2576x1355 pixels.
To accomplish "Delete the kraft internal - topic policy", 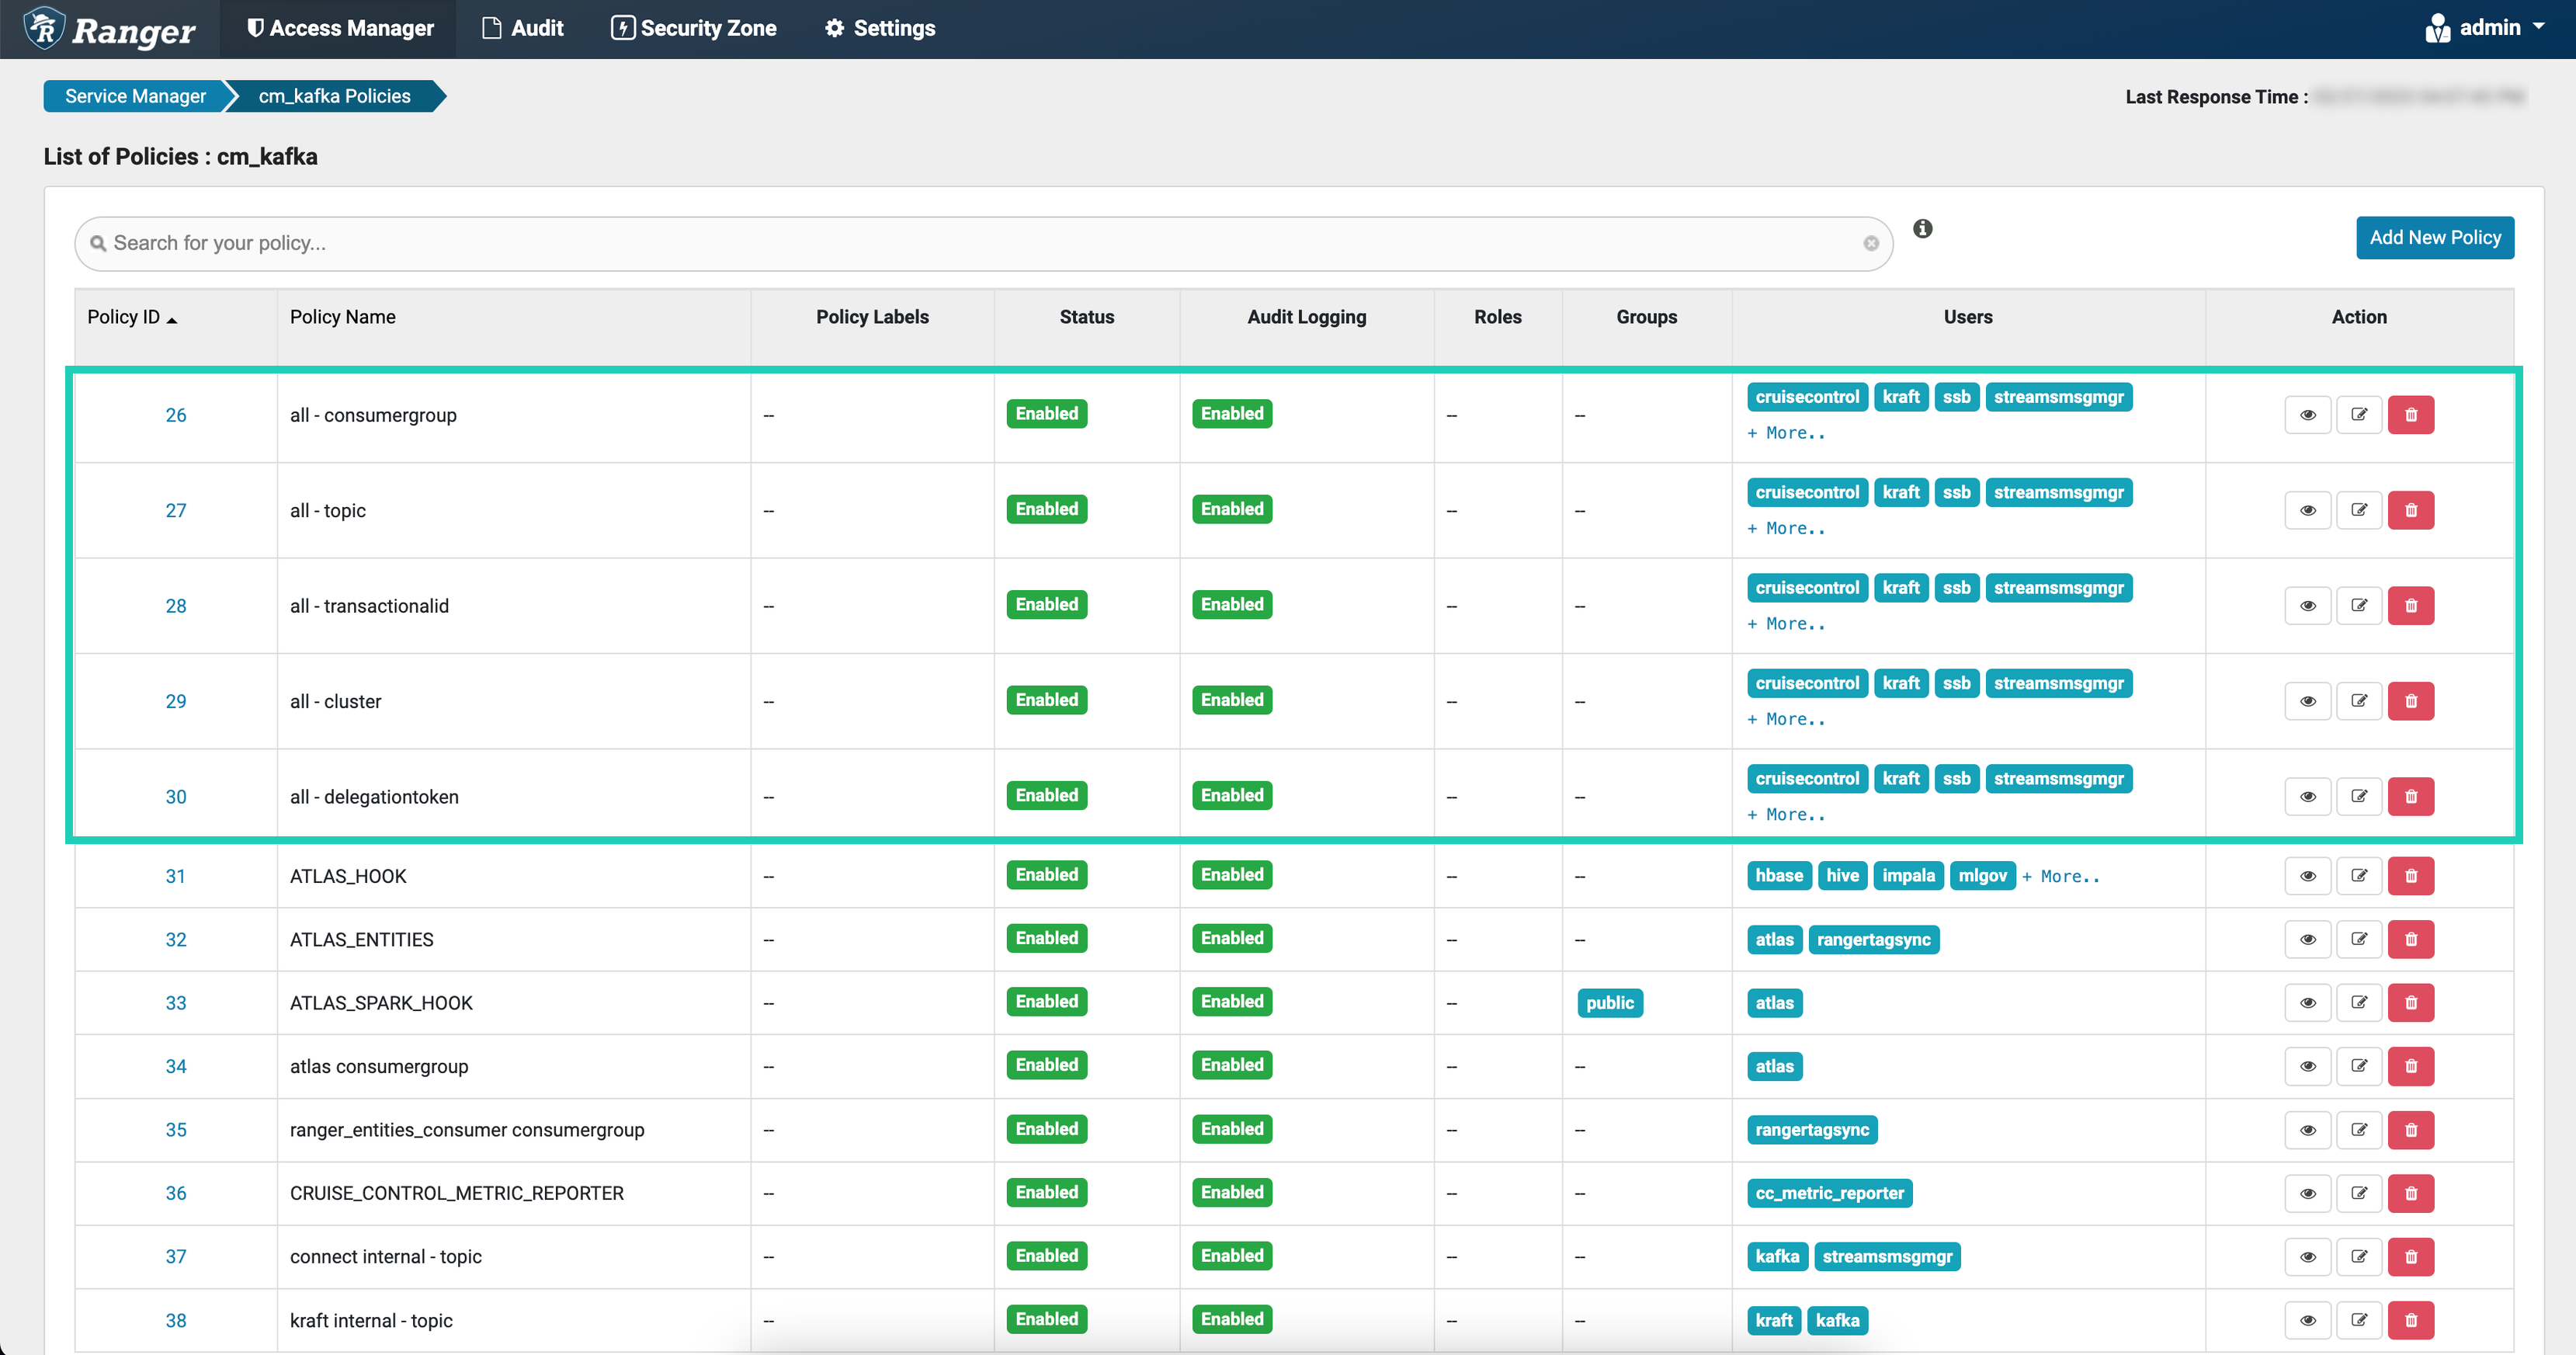I will tap(2410, 1320).
